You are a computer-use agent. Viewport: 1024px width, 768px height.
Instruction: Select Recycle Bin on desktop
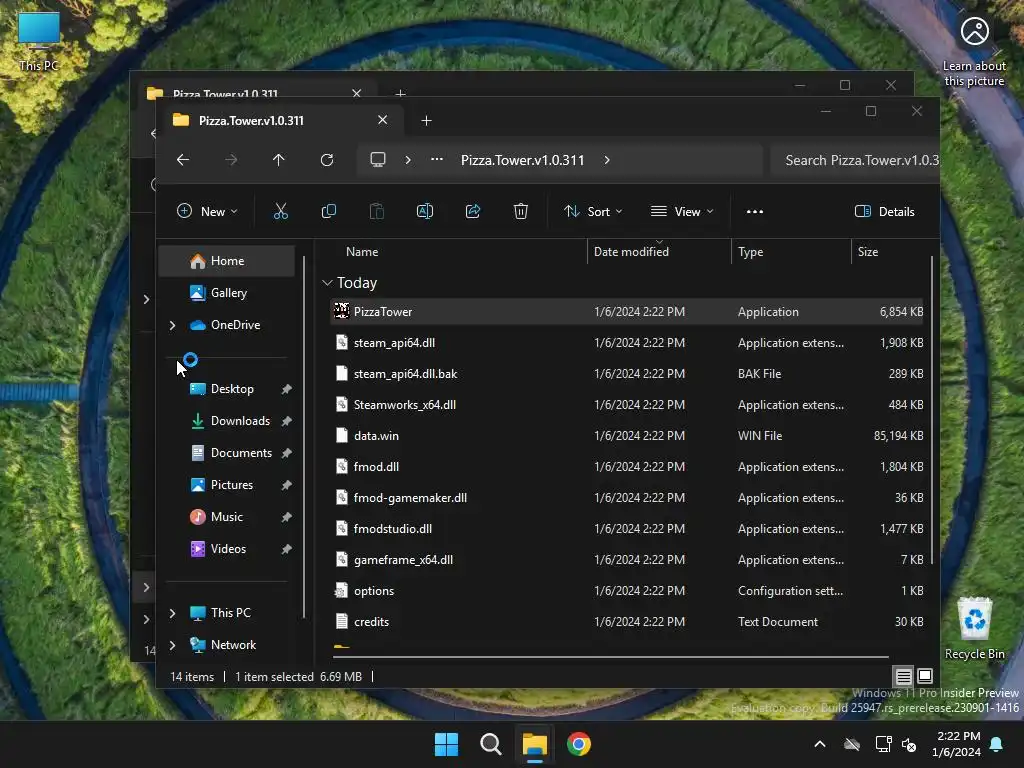tap(975, 629)
